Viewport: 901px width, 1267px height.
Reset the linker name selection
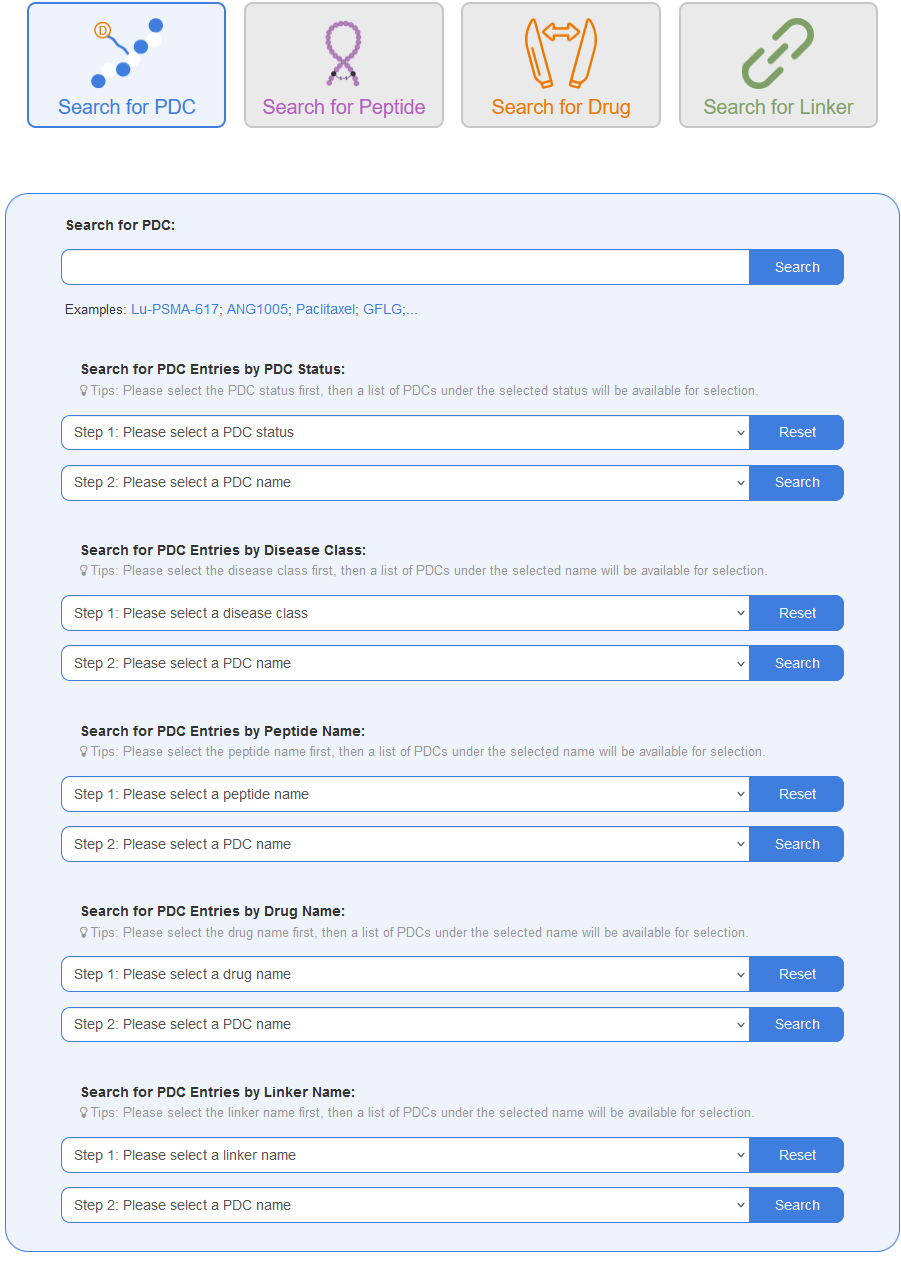coord(797,1156)
